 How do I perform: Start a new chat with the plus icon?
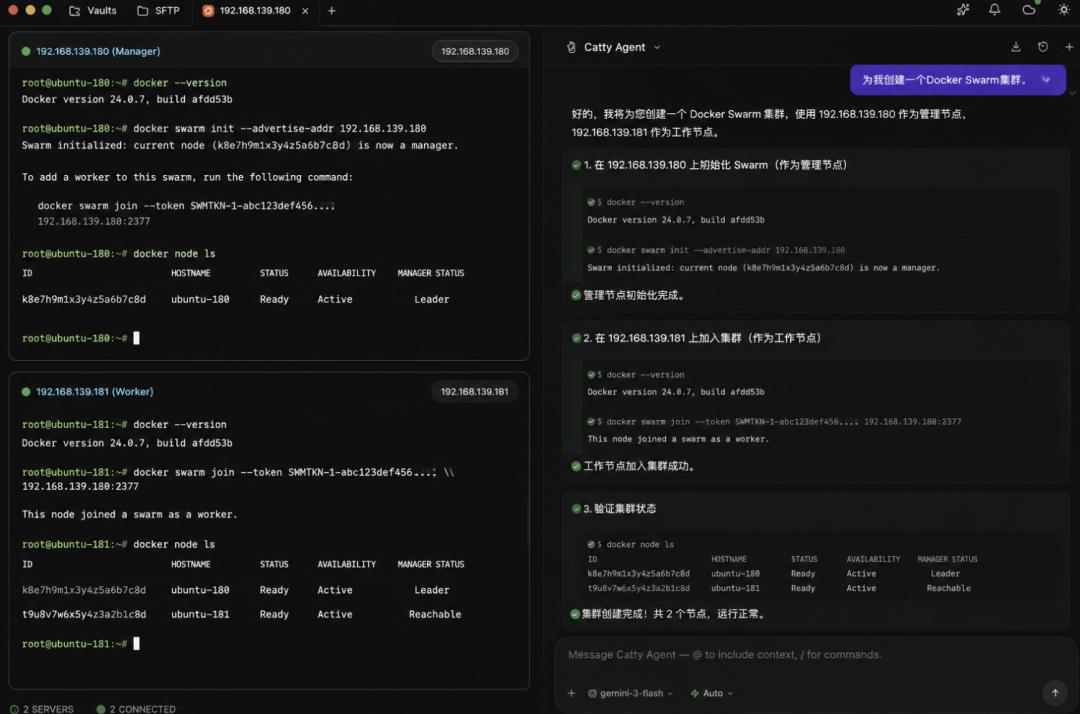coord(1069,47)
